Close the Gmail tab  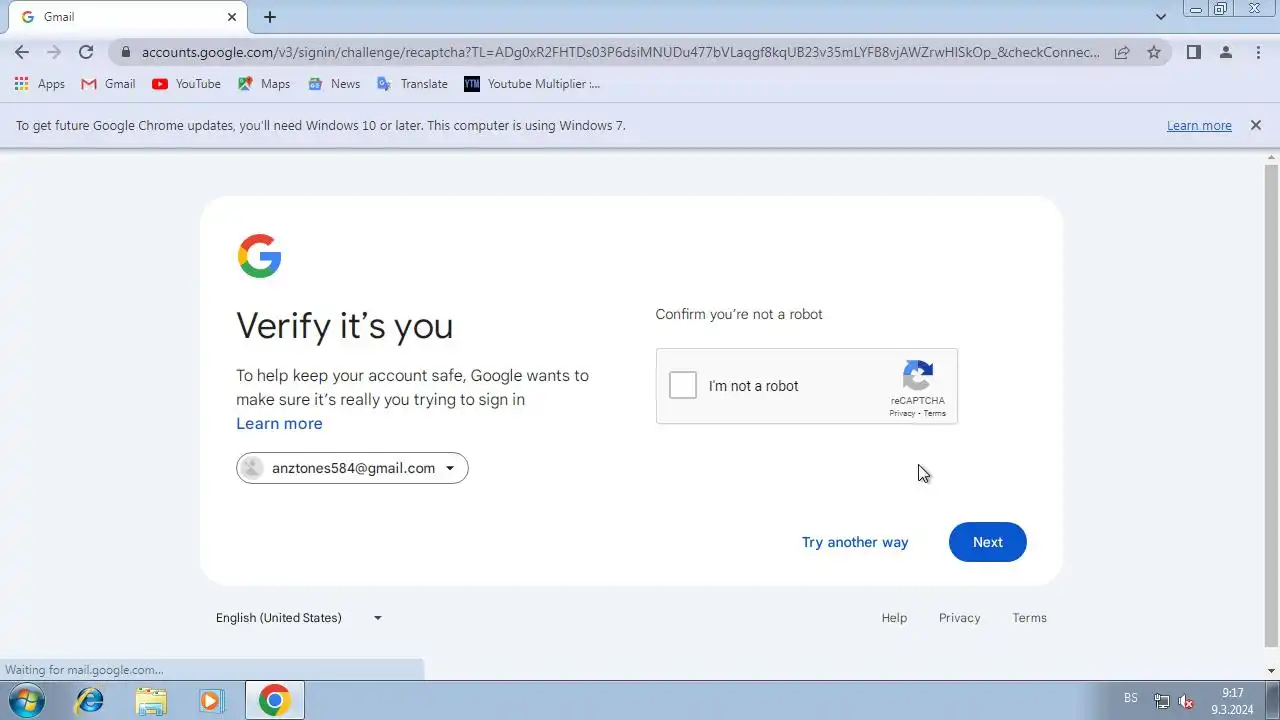(x=232, y=17)
